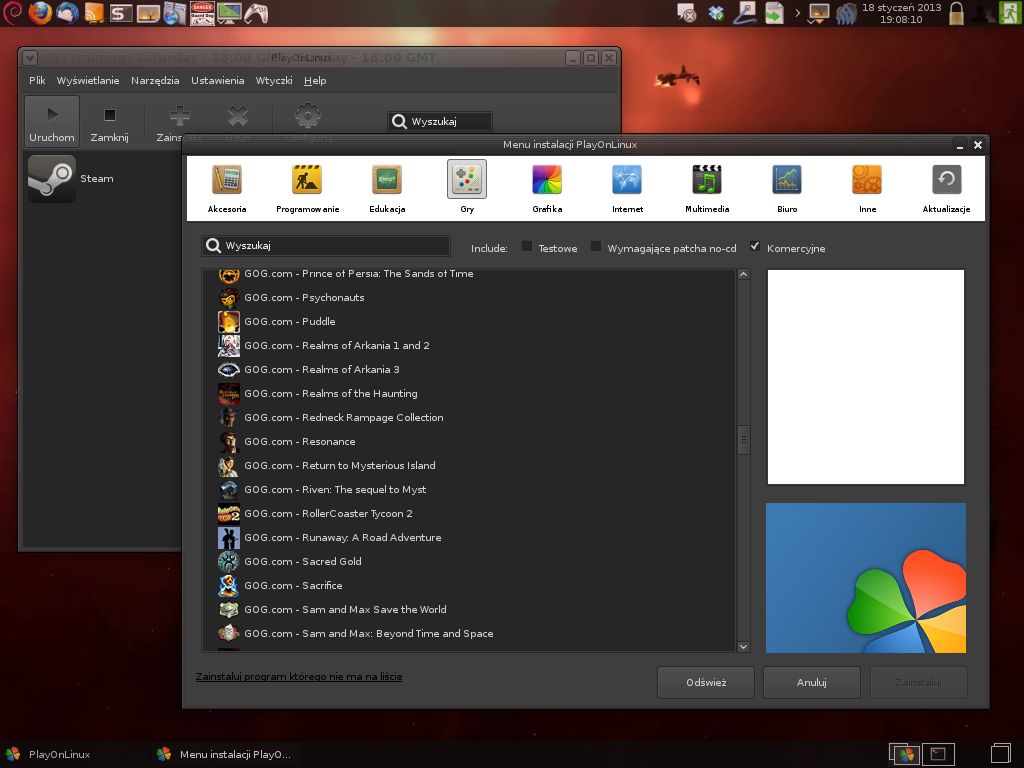Select GOG.com - Redneck Rampage Collection
Screen dimensions: 1024x768
[344, 418]
